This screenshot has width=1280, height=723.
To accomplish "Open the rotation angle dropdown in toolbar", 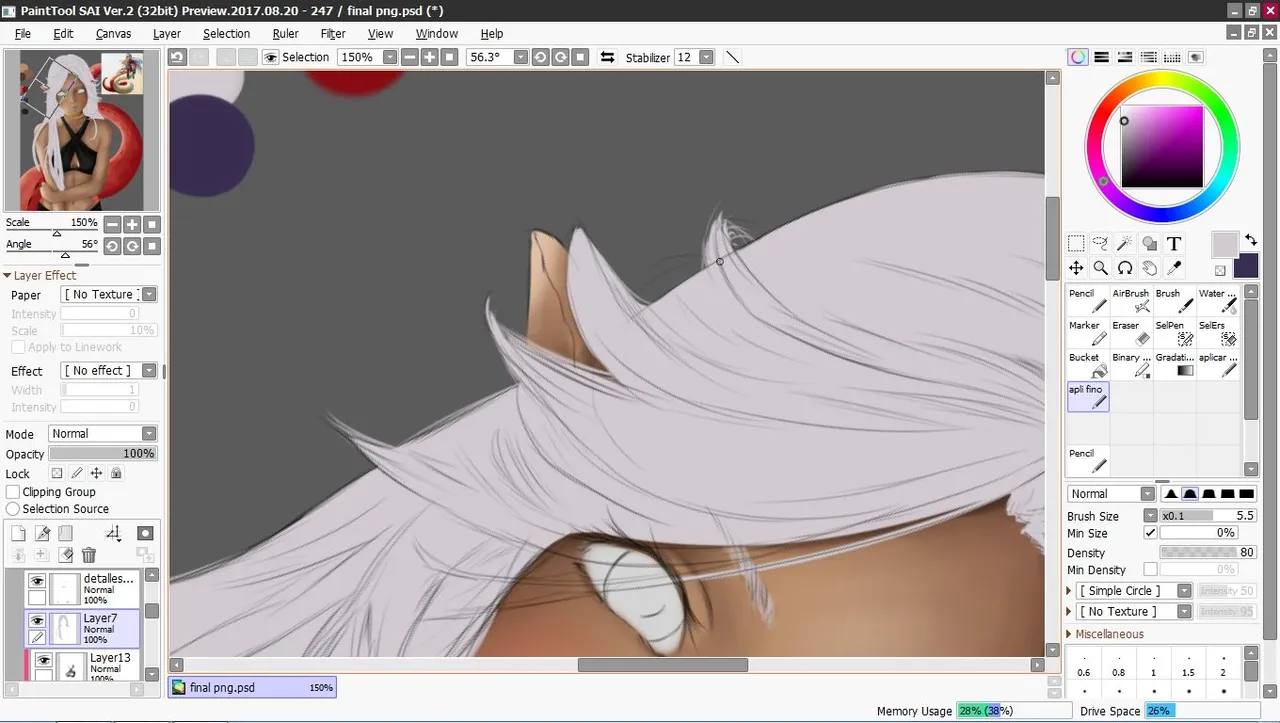I will pyautogui.click(x=520, y=57).
